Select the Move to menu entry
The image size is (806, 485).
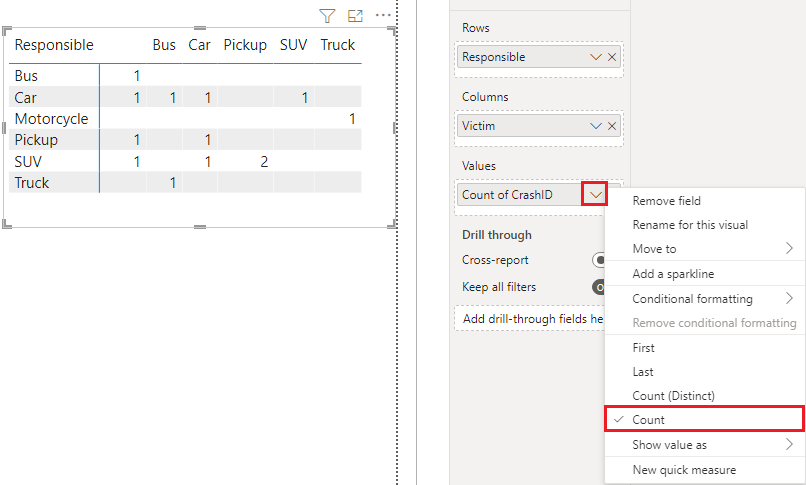coord(705,249)
